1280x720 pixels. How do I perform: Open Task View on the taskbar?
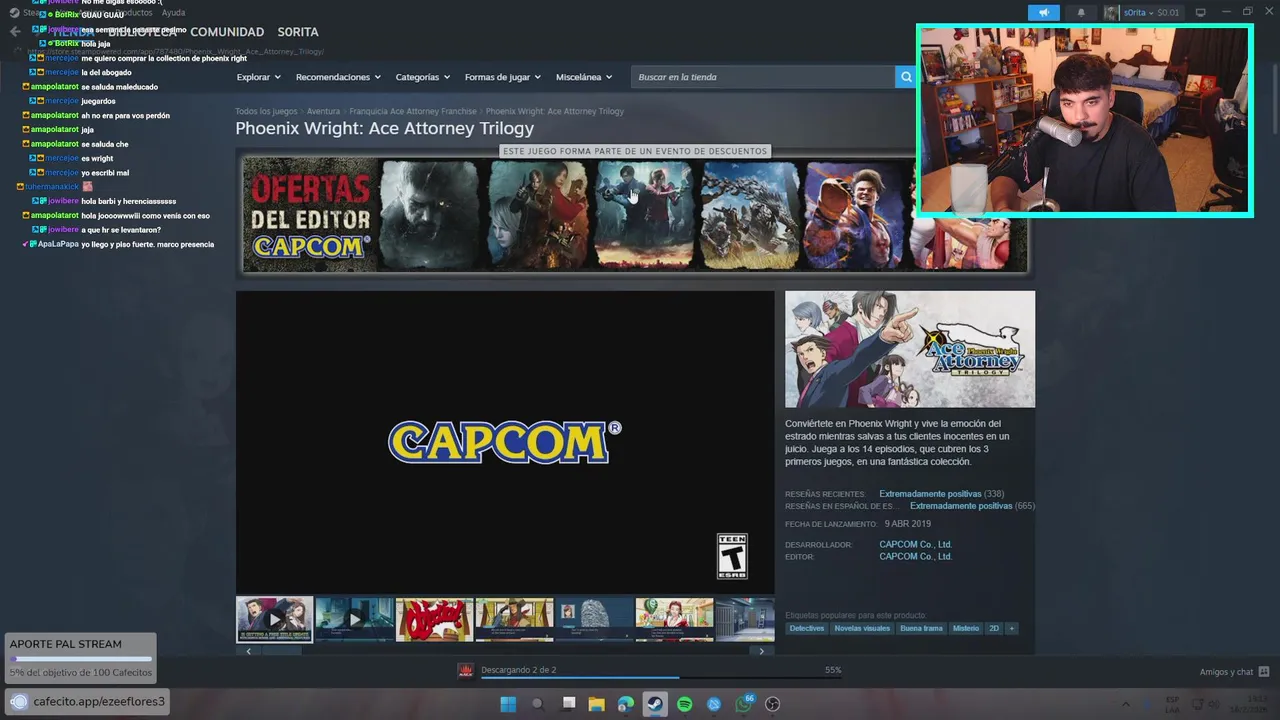pyautogui.click(x=568, y=704)
